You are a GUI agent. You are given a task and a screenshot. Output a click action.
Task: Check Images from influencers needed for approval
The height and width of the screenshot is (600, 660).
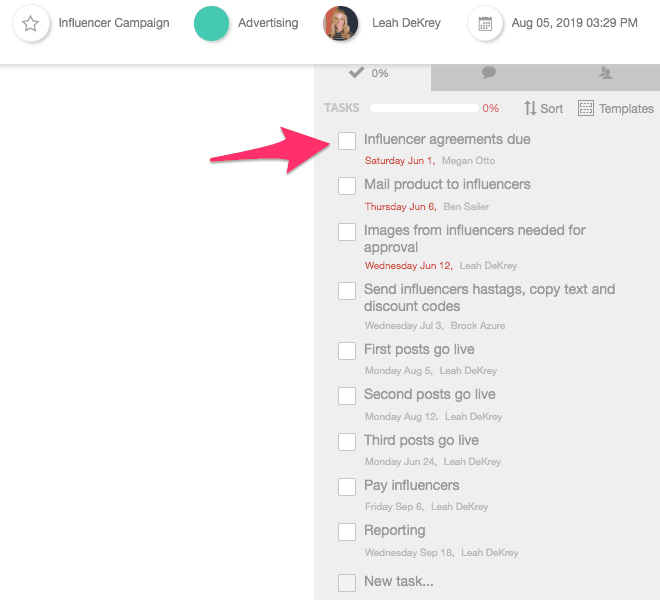coord(347,232)
